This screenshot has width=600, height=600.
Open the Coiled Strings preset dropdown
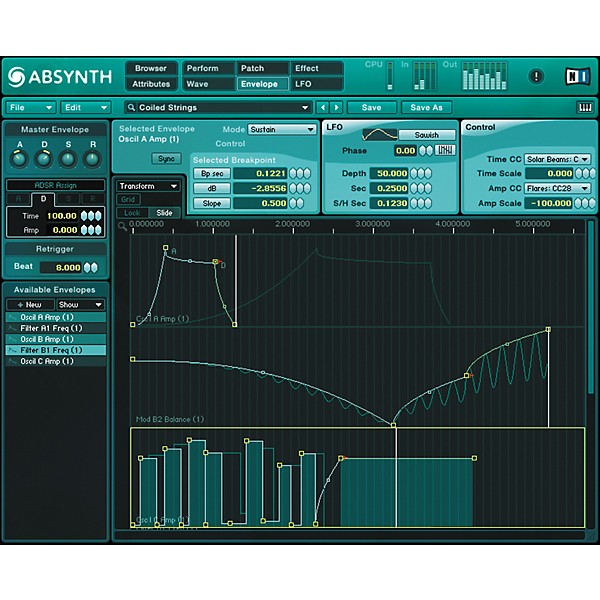(x=218, y=108)
